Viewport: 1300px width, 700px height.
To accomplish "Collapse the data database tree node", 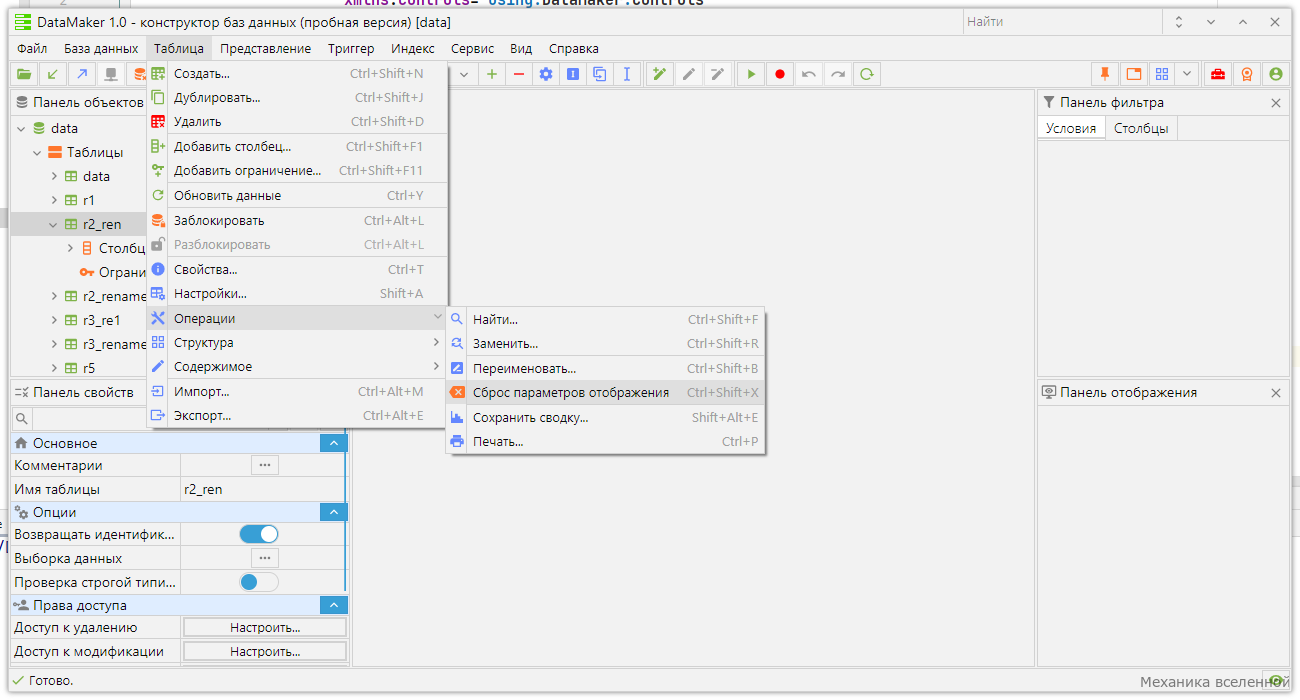I will 21,128.
